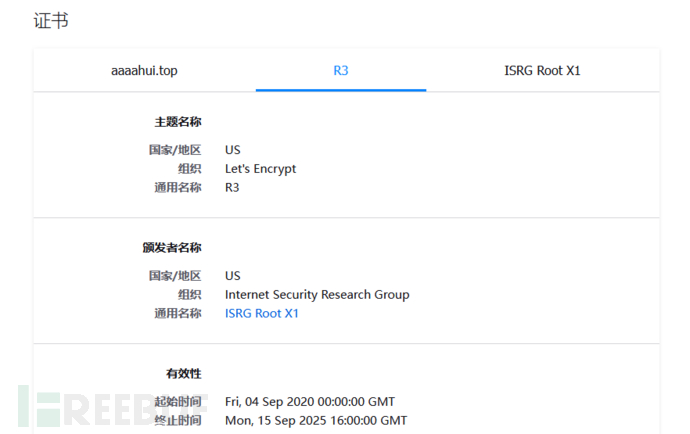Click US country value under 颁发者名称
This screenshot has width=690, height=434.
233,276
